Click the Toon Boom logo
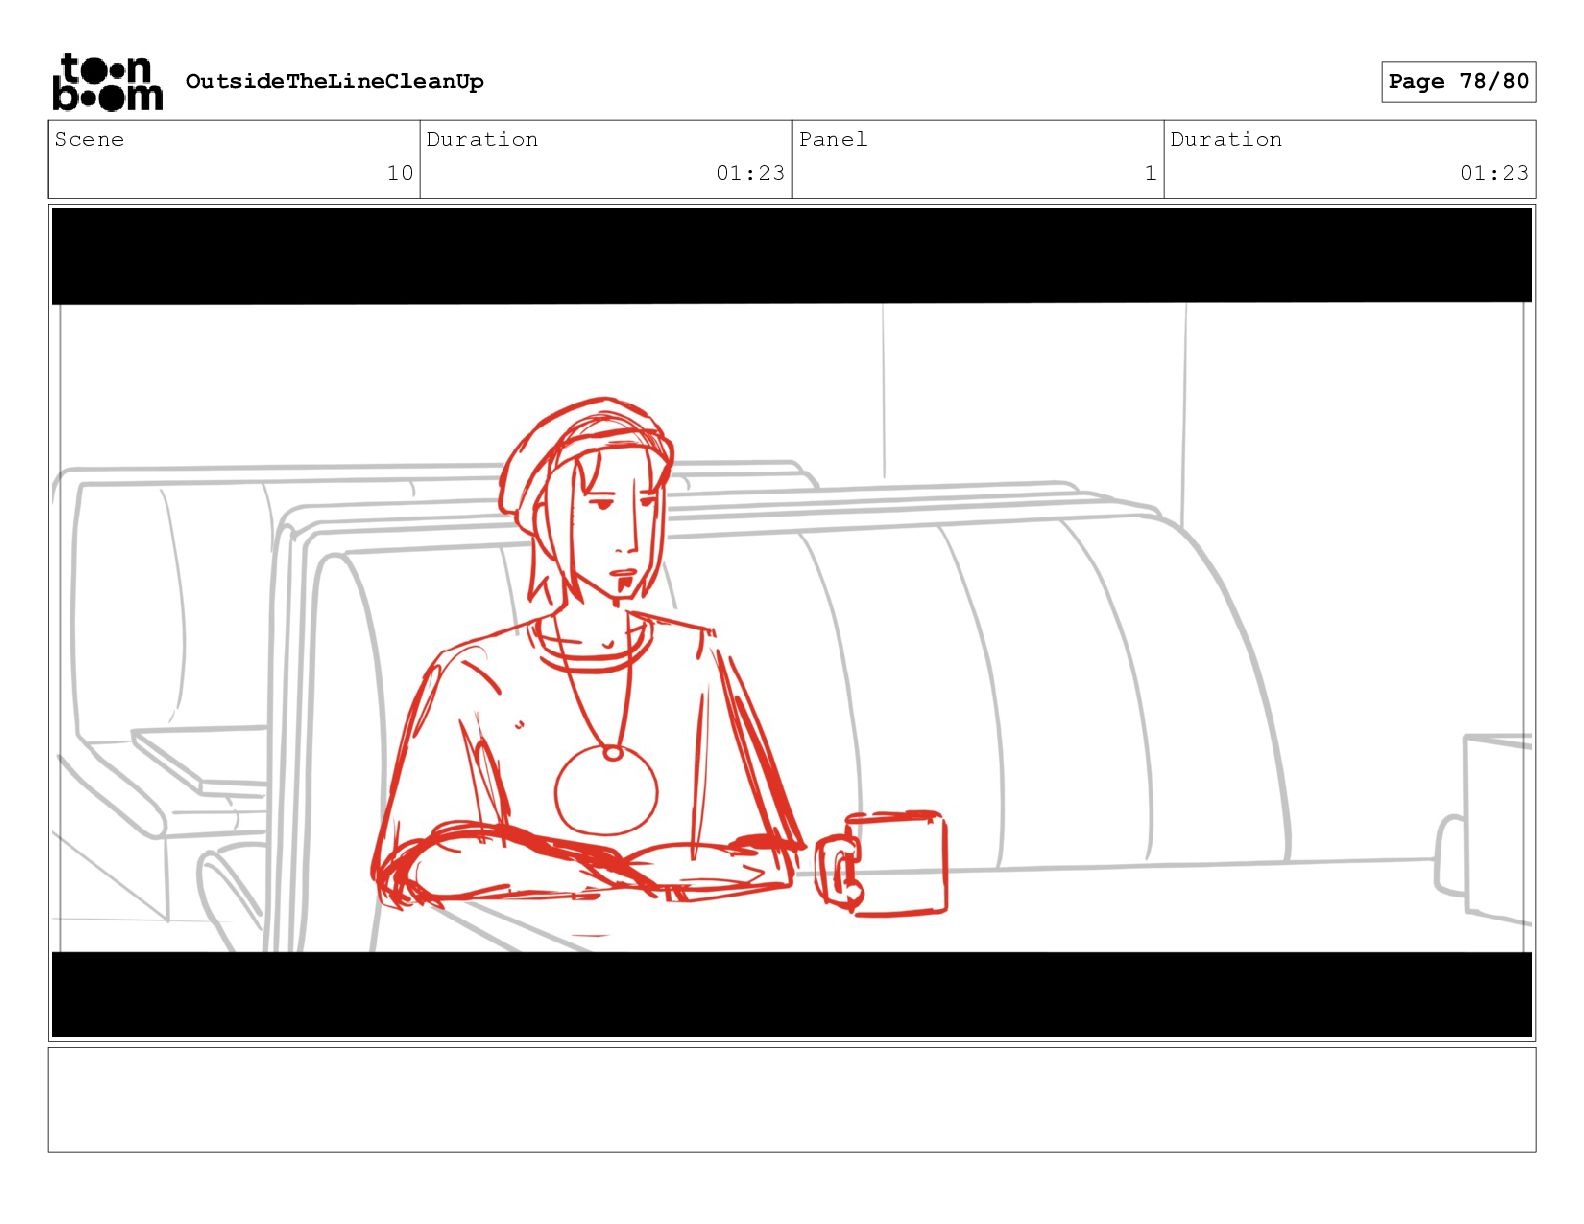This screenshot has width=1584, height=1224. click(107, 81)
